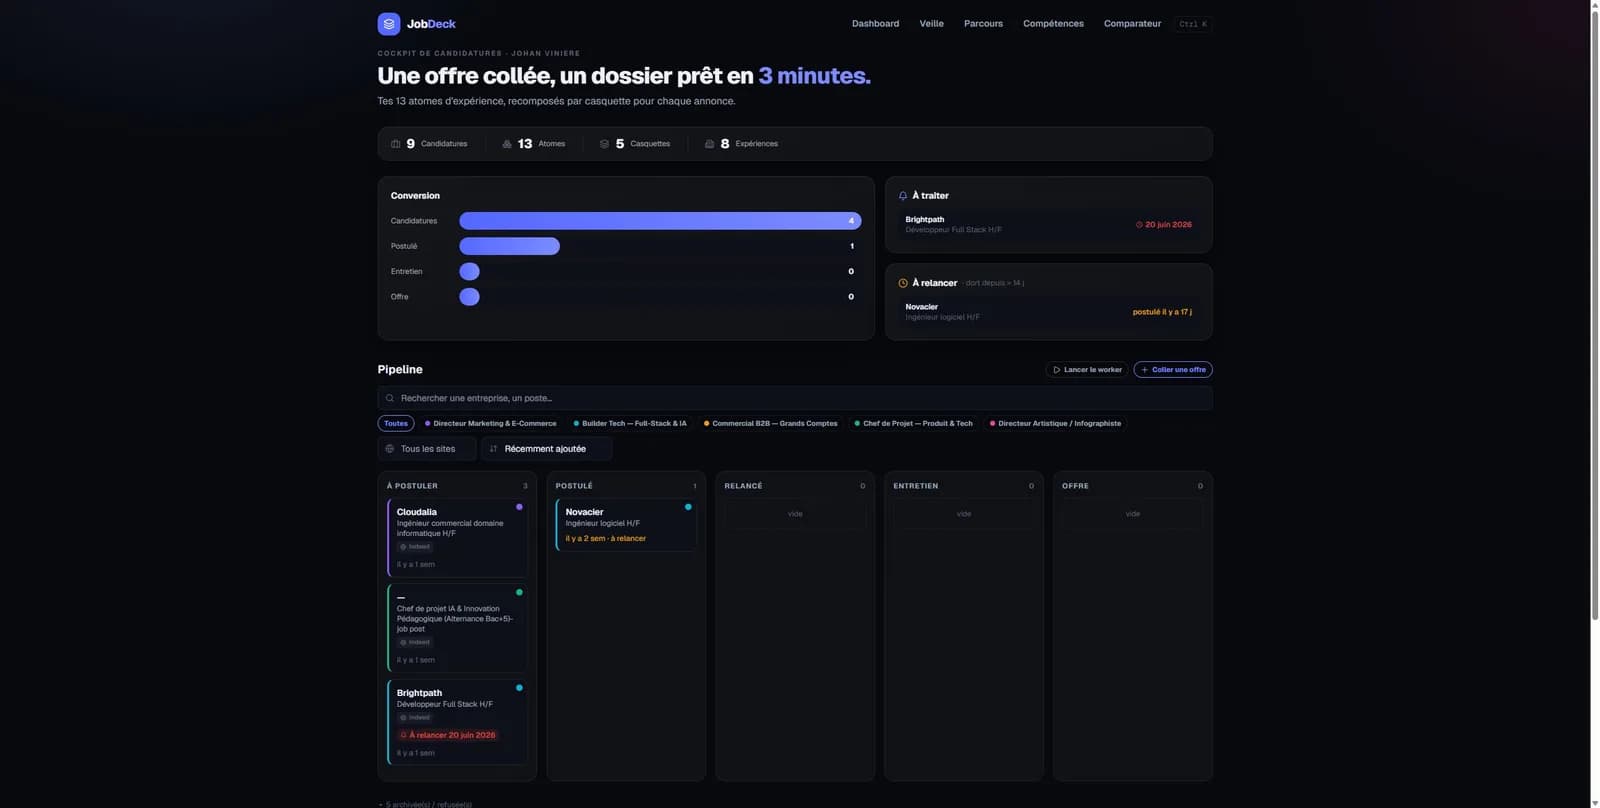This screenshot has height=808, width=1600.
Task: Filter by Directeur Artistique / Infographiste
Action: 1055,423
